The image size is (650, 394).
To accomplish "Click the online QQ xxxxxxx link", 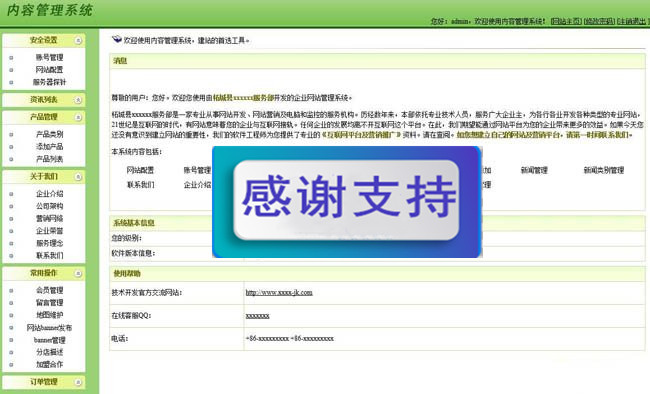I will 257,316.
